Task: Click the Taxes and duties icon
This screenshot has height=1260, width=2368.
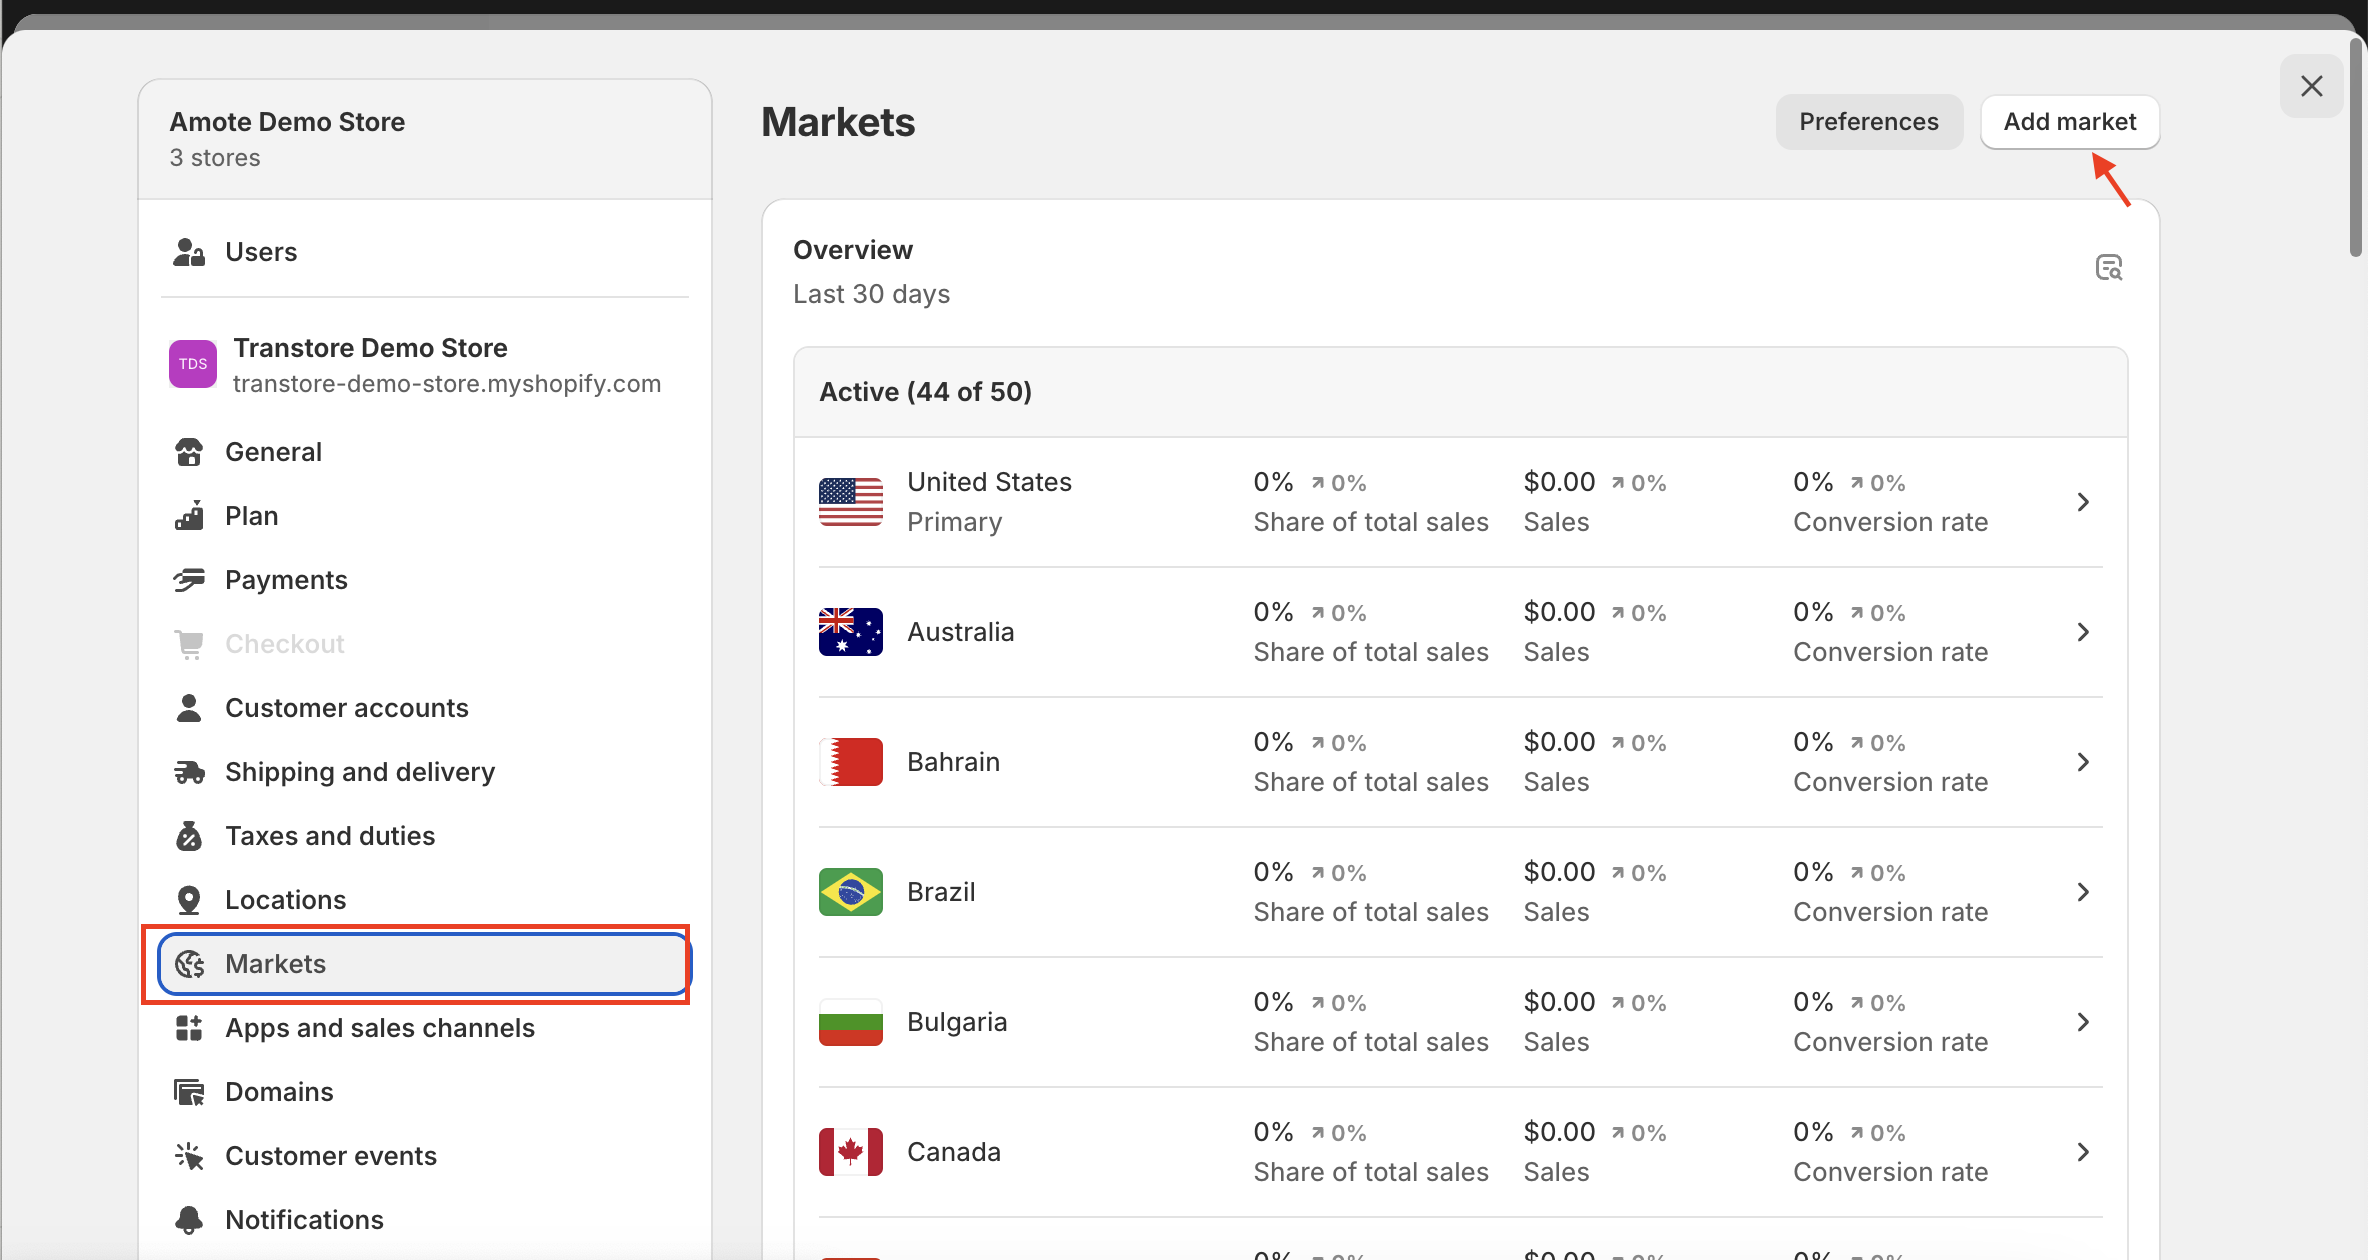Action: pos(189,836)
